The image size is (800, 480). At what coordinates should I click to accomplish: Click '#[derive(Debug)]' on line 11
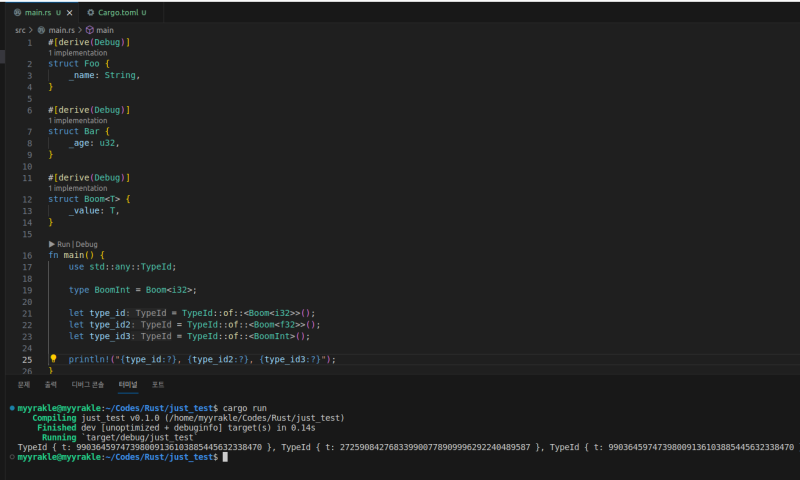[x=89, y=178]
